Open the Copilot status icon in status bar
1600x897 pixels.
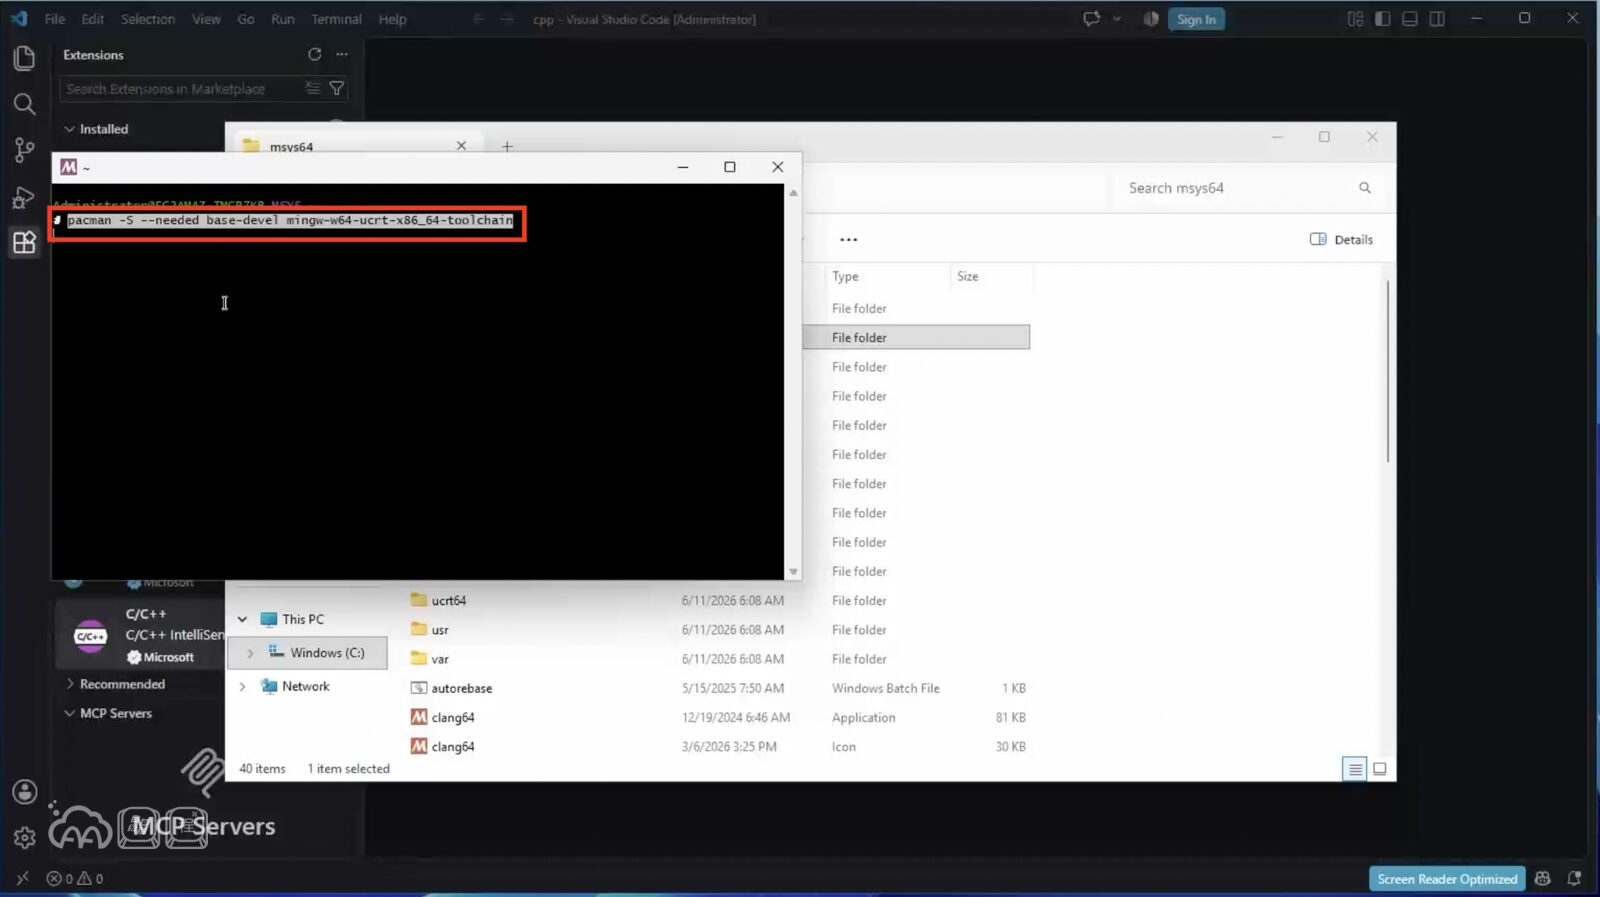click(x=1542, y=878)
